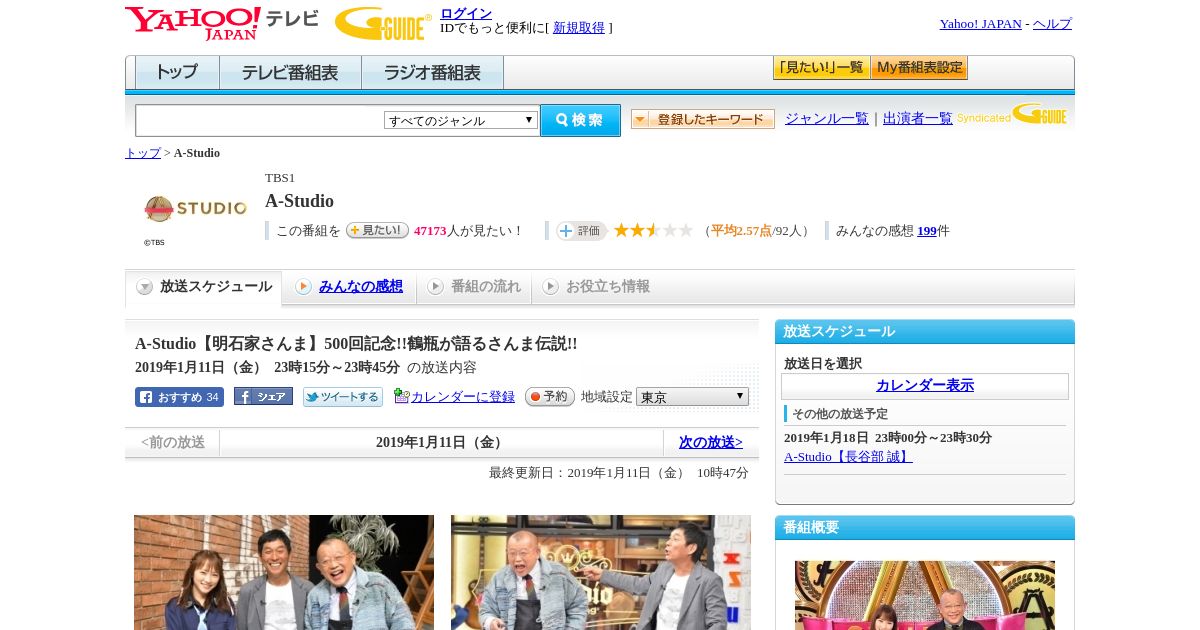This screenshot has width=1200, height=630.
Task: Click the 評価 rating plus button
Action: [x=581, y=231]
